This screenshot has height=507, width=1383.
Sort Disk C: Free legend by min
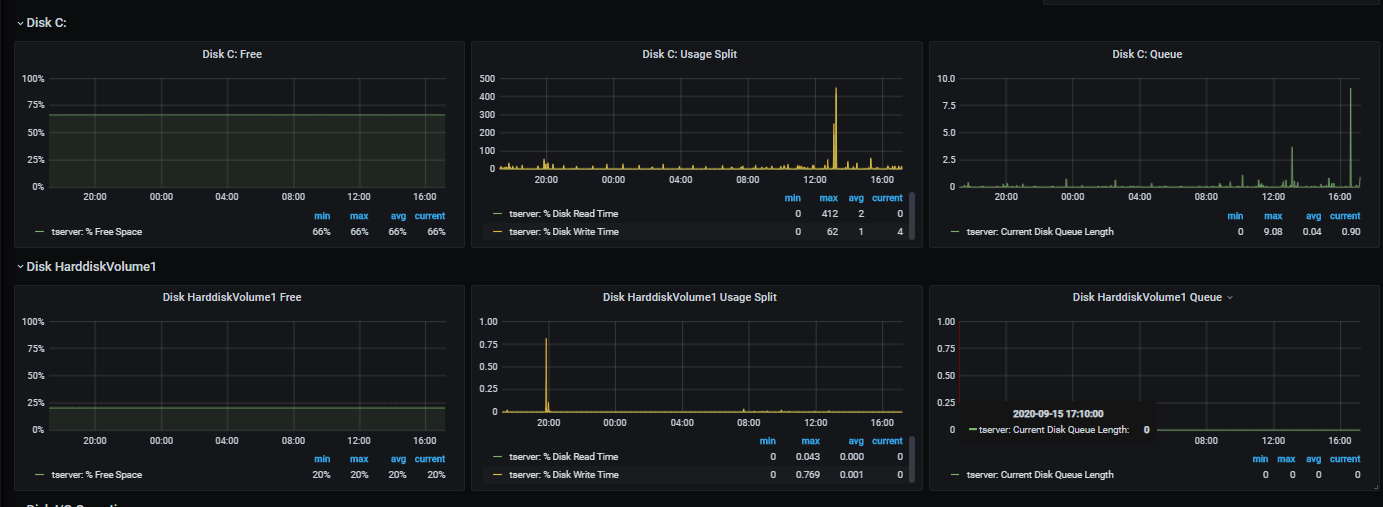point(322,216)
